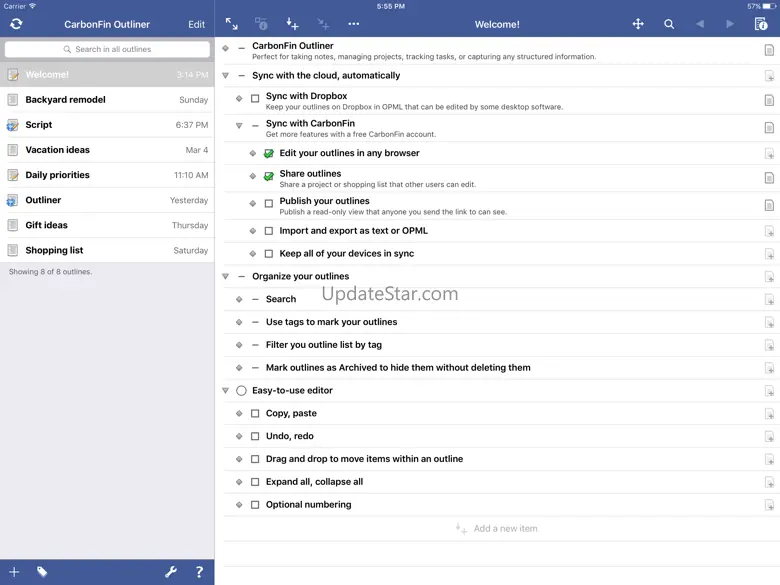This screenshot has height=585, width=780.
Task: Tap the diamond handle beside Use tags item
Action: [239, 322]
